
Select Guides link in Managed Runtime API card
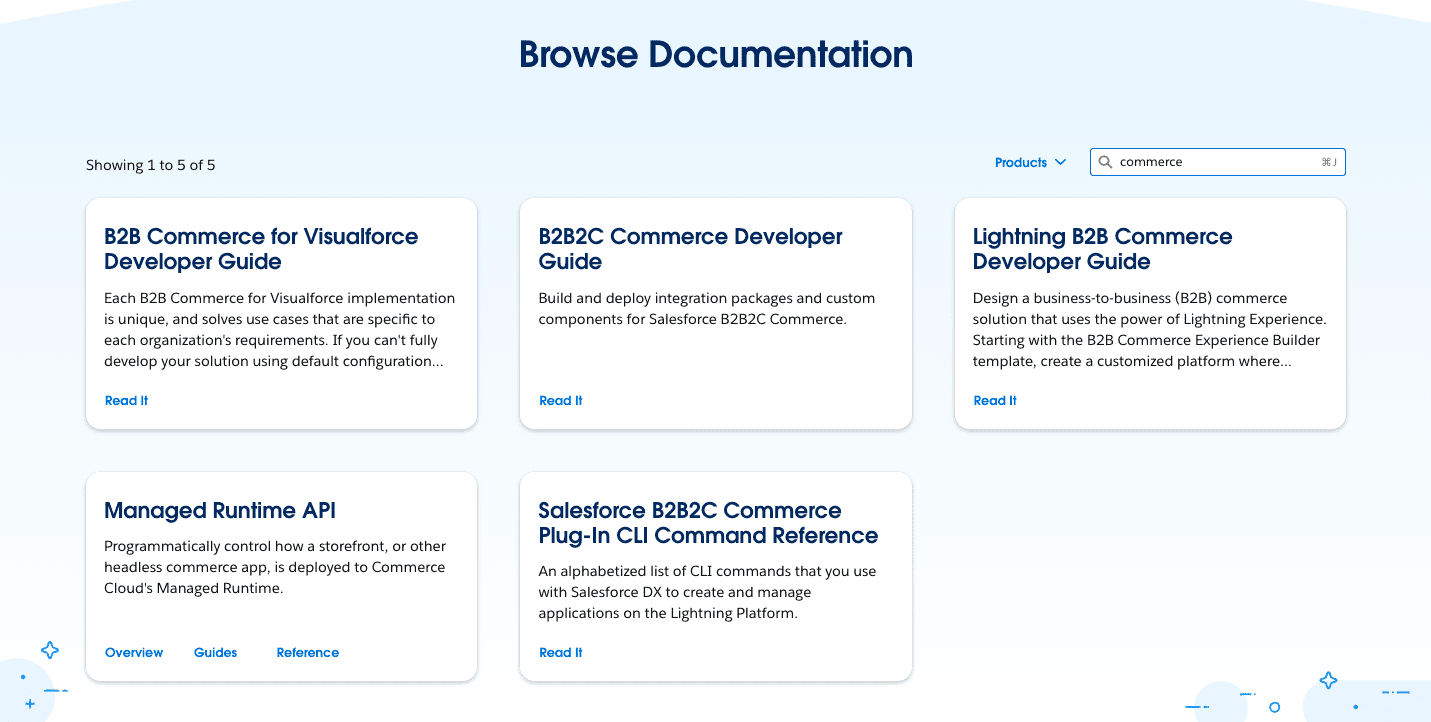[x=215, y=653]
